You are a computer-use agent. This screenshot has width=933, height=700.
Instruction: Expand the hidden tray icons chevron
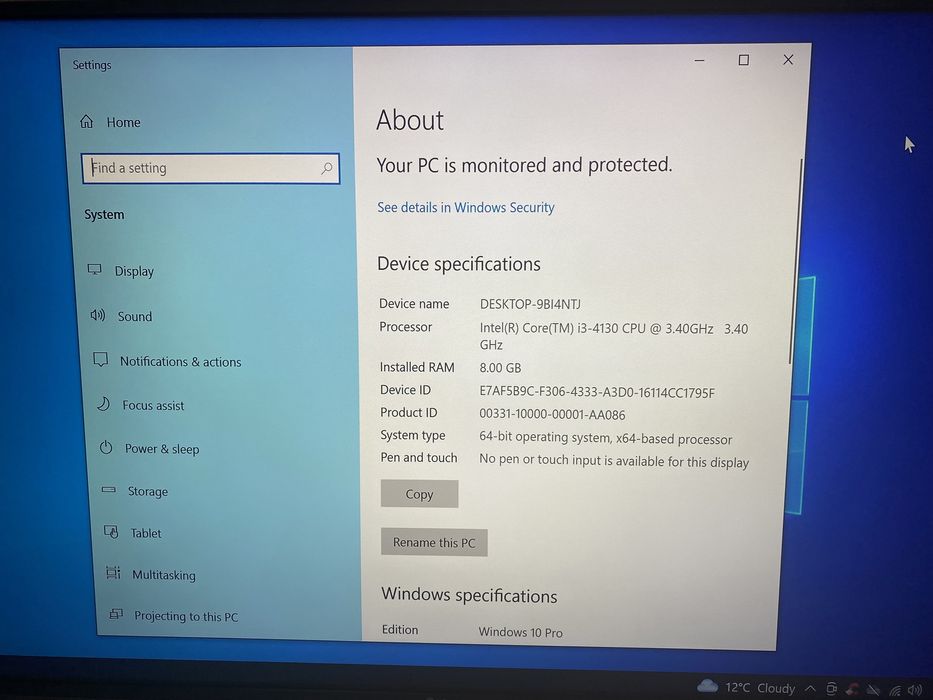point(810,689)
